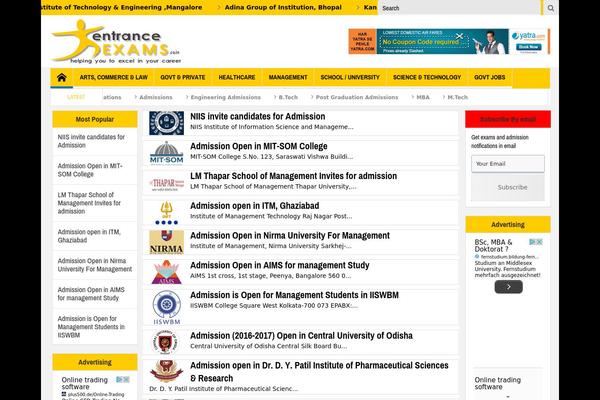
Task: Open NIRMA logo thumbnail
Action: point(166,242)
